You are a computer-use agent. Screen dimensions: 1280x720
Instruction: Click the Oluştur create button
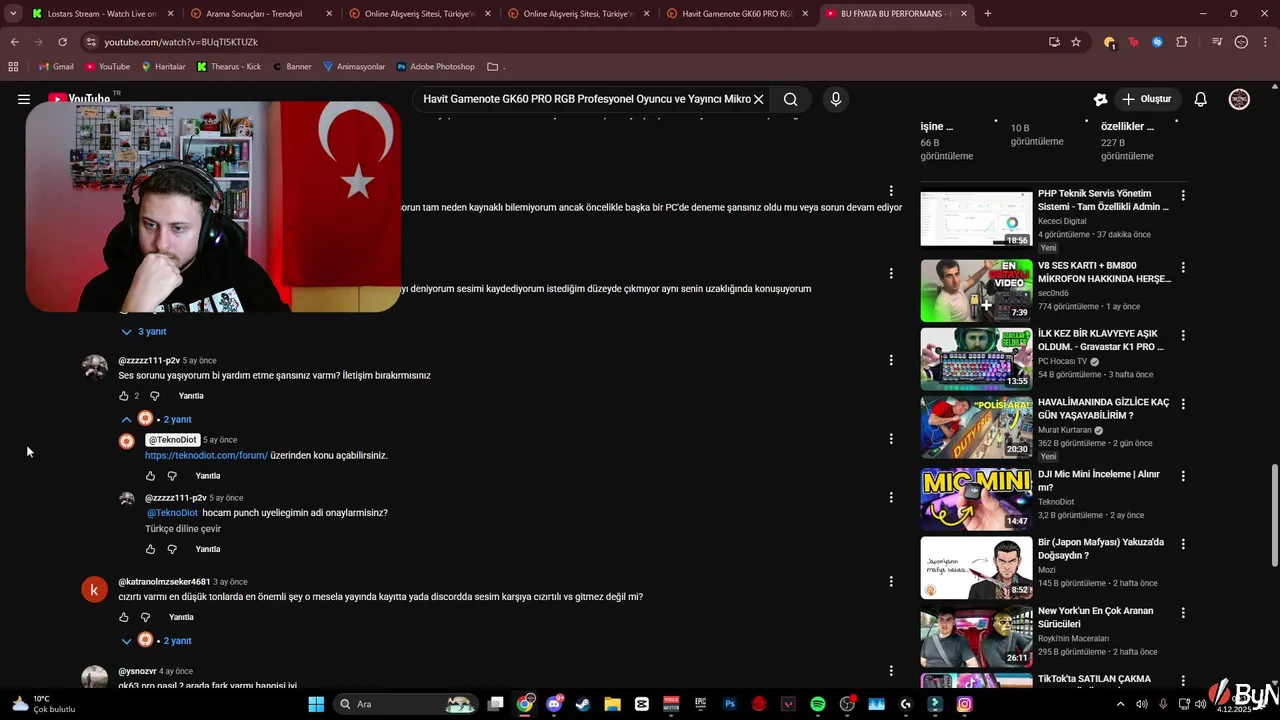pyautogui.click(x=1146, y=99)
